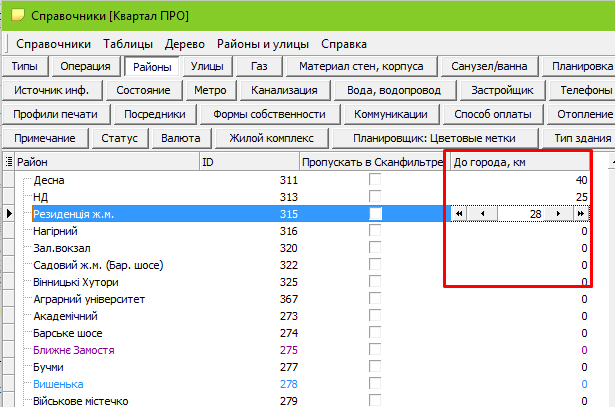Click the single left arrow in spinner

click(x=481, y=214)
